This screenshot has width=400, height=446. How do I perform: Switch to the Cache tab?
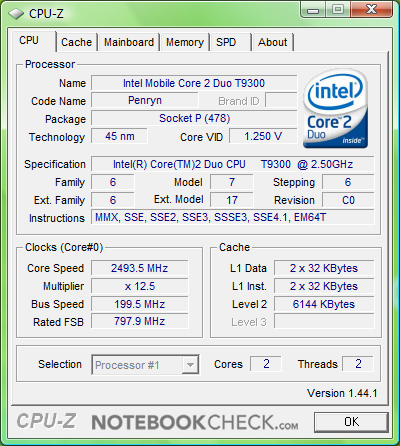(76, 42)
